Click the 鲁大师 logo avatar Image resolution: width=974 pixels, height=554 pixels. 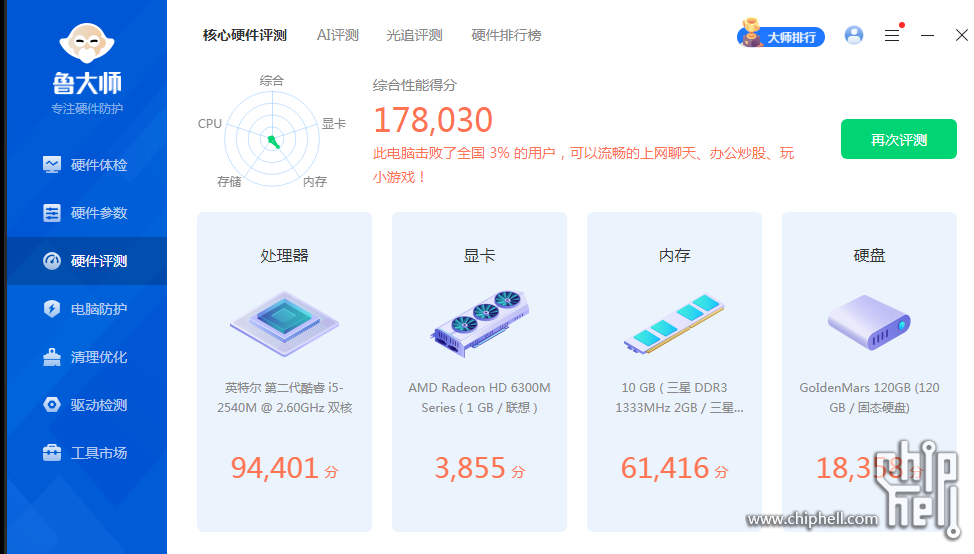(87, 41)
